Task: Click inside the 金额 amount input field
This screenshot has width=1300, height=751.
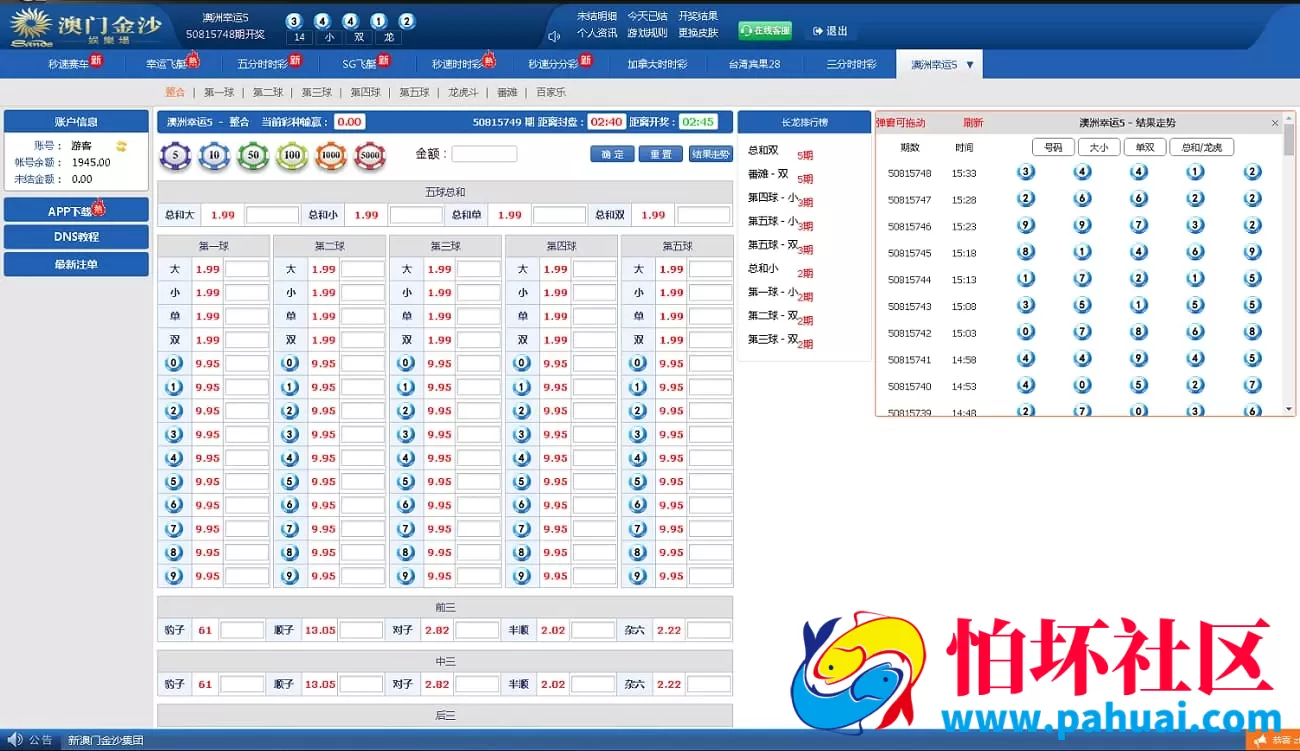Action: pos(484,152)
